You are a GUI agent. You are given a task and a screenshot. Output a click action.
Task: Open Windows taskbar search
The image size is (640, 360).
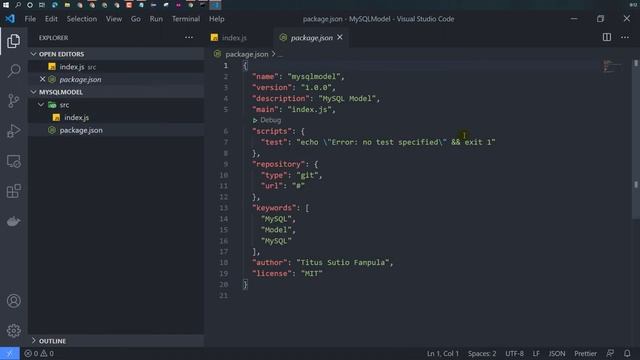pos(18,5)
